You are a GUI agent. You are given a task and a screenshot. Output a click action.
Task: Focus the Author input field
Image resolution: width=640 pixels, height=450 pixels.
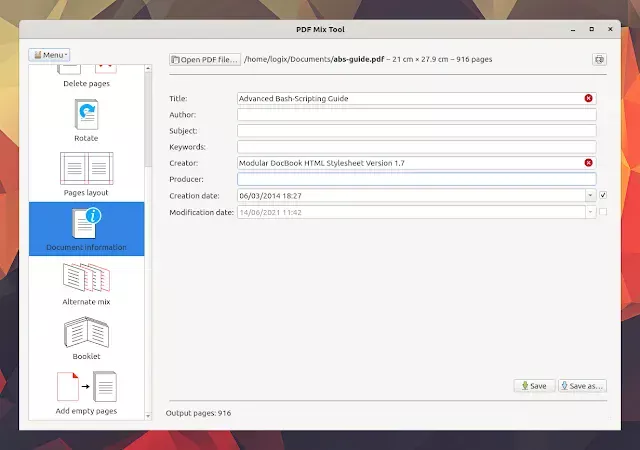pos(417,114)
